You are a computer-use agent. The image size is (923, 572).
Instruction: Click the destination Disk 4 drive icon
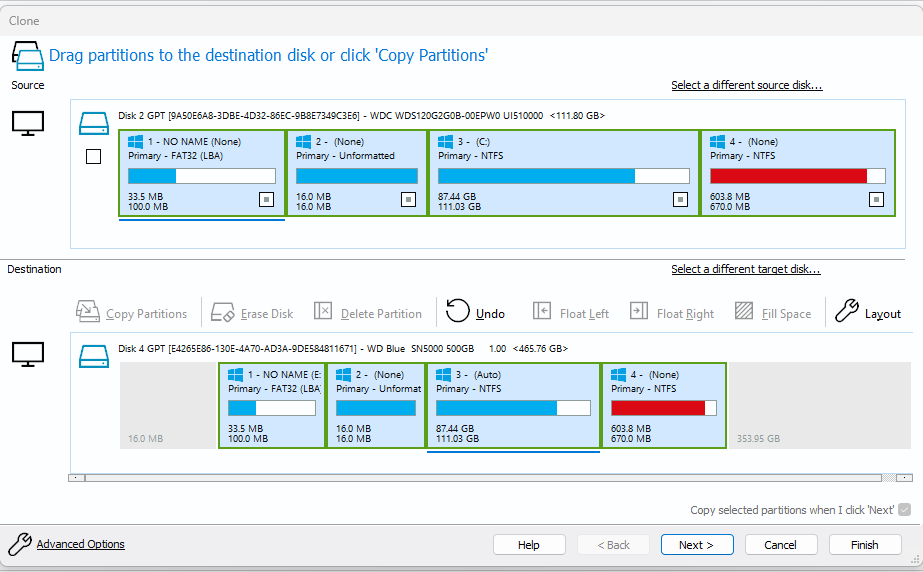(94, 355)
